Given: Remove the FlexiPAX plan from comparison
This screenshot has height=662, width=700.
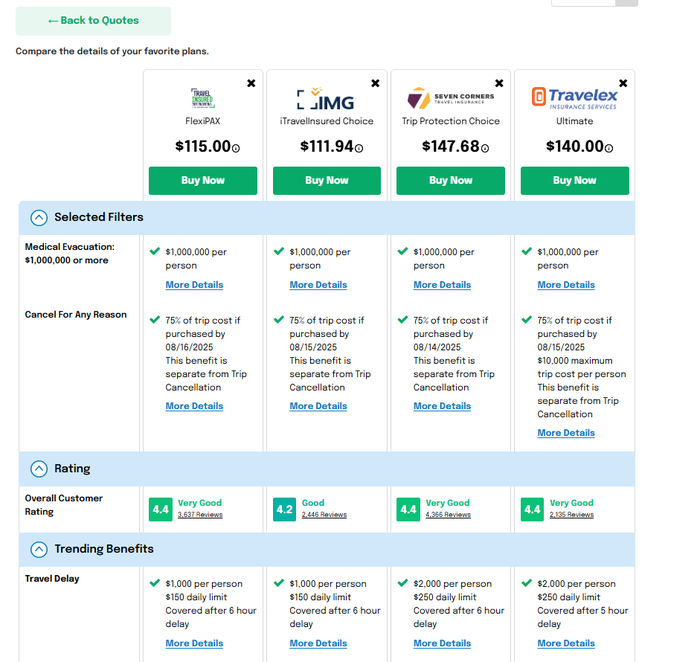Looking at the screenshot, I should [251, 83].
